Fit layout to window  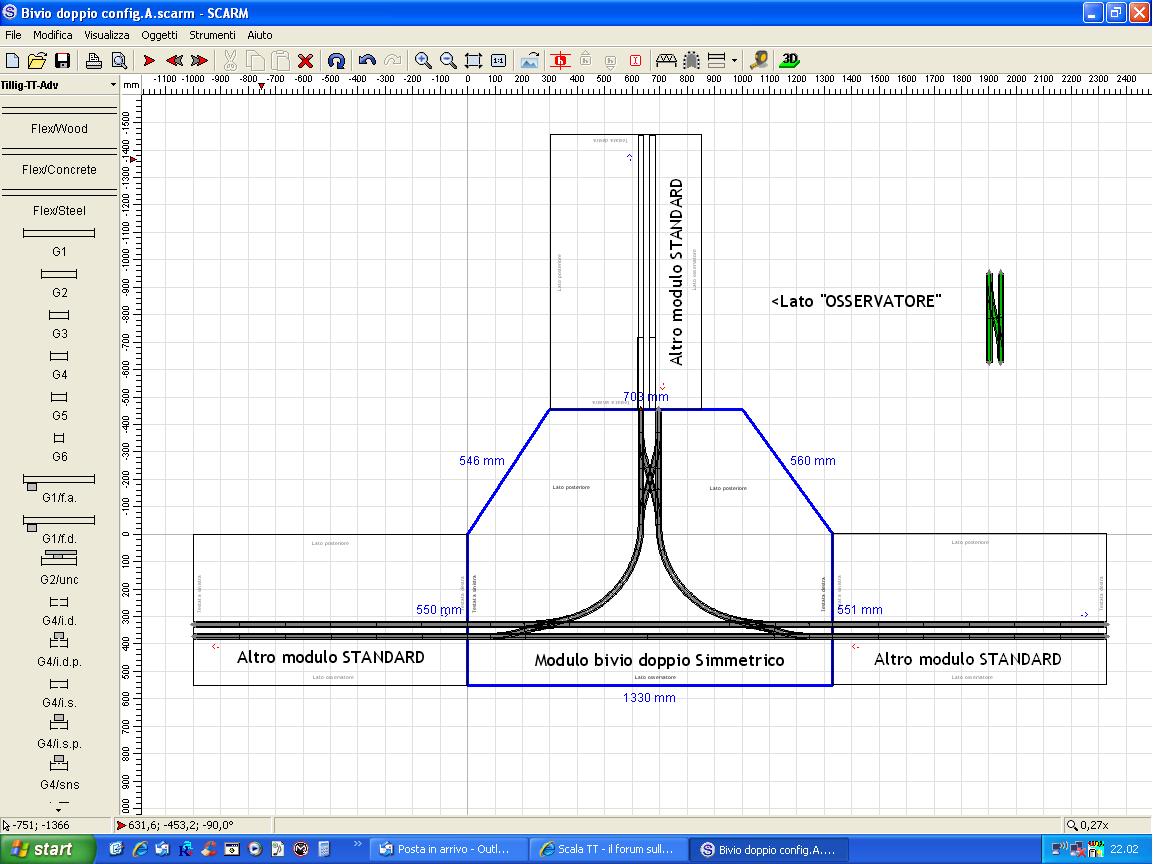473,60
